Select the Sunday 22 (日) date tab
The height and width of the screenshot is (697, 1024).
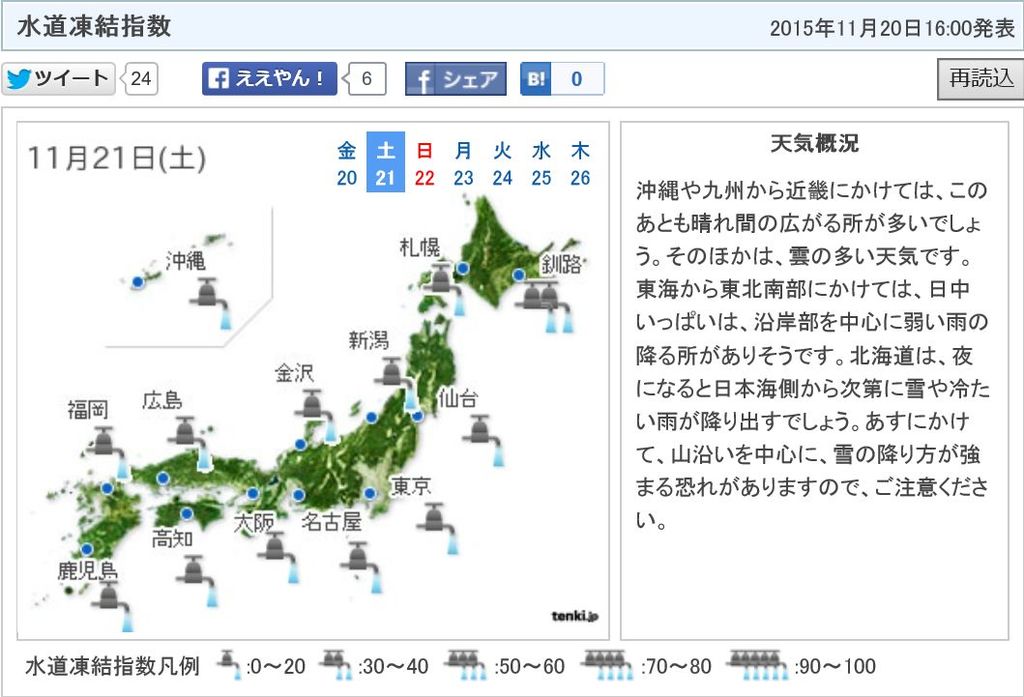click(424, 164)
